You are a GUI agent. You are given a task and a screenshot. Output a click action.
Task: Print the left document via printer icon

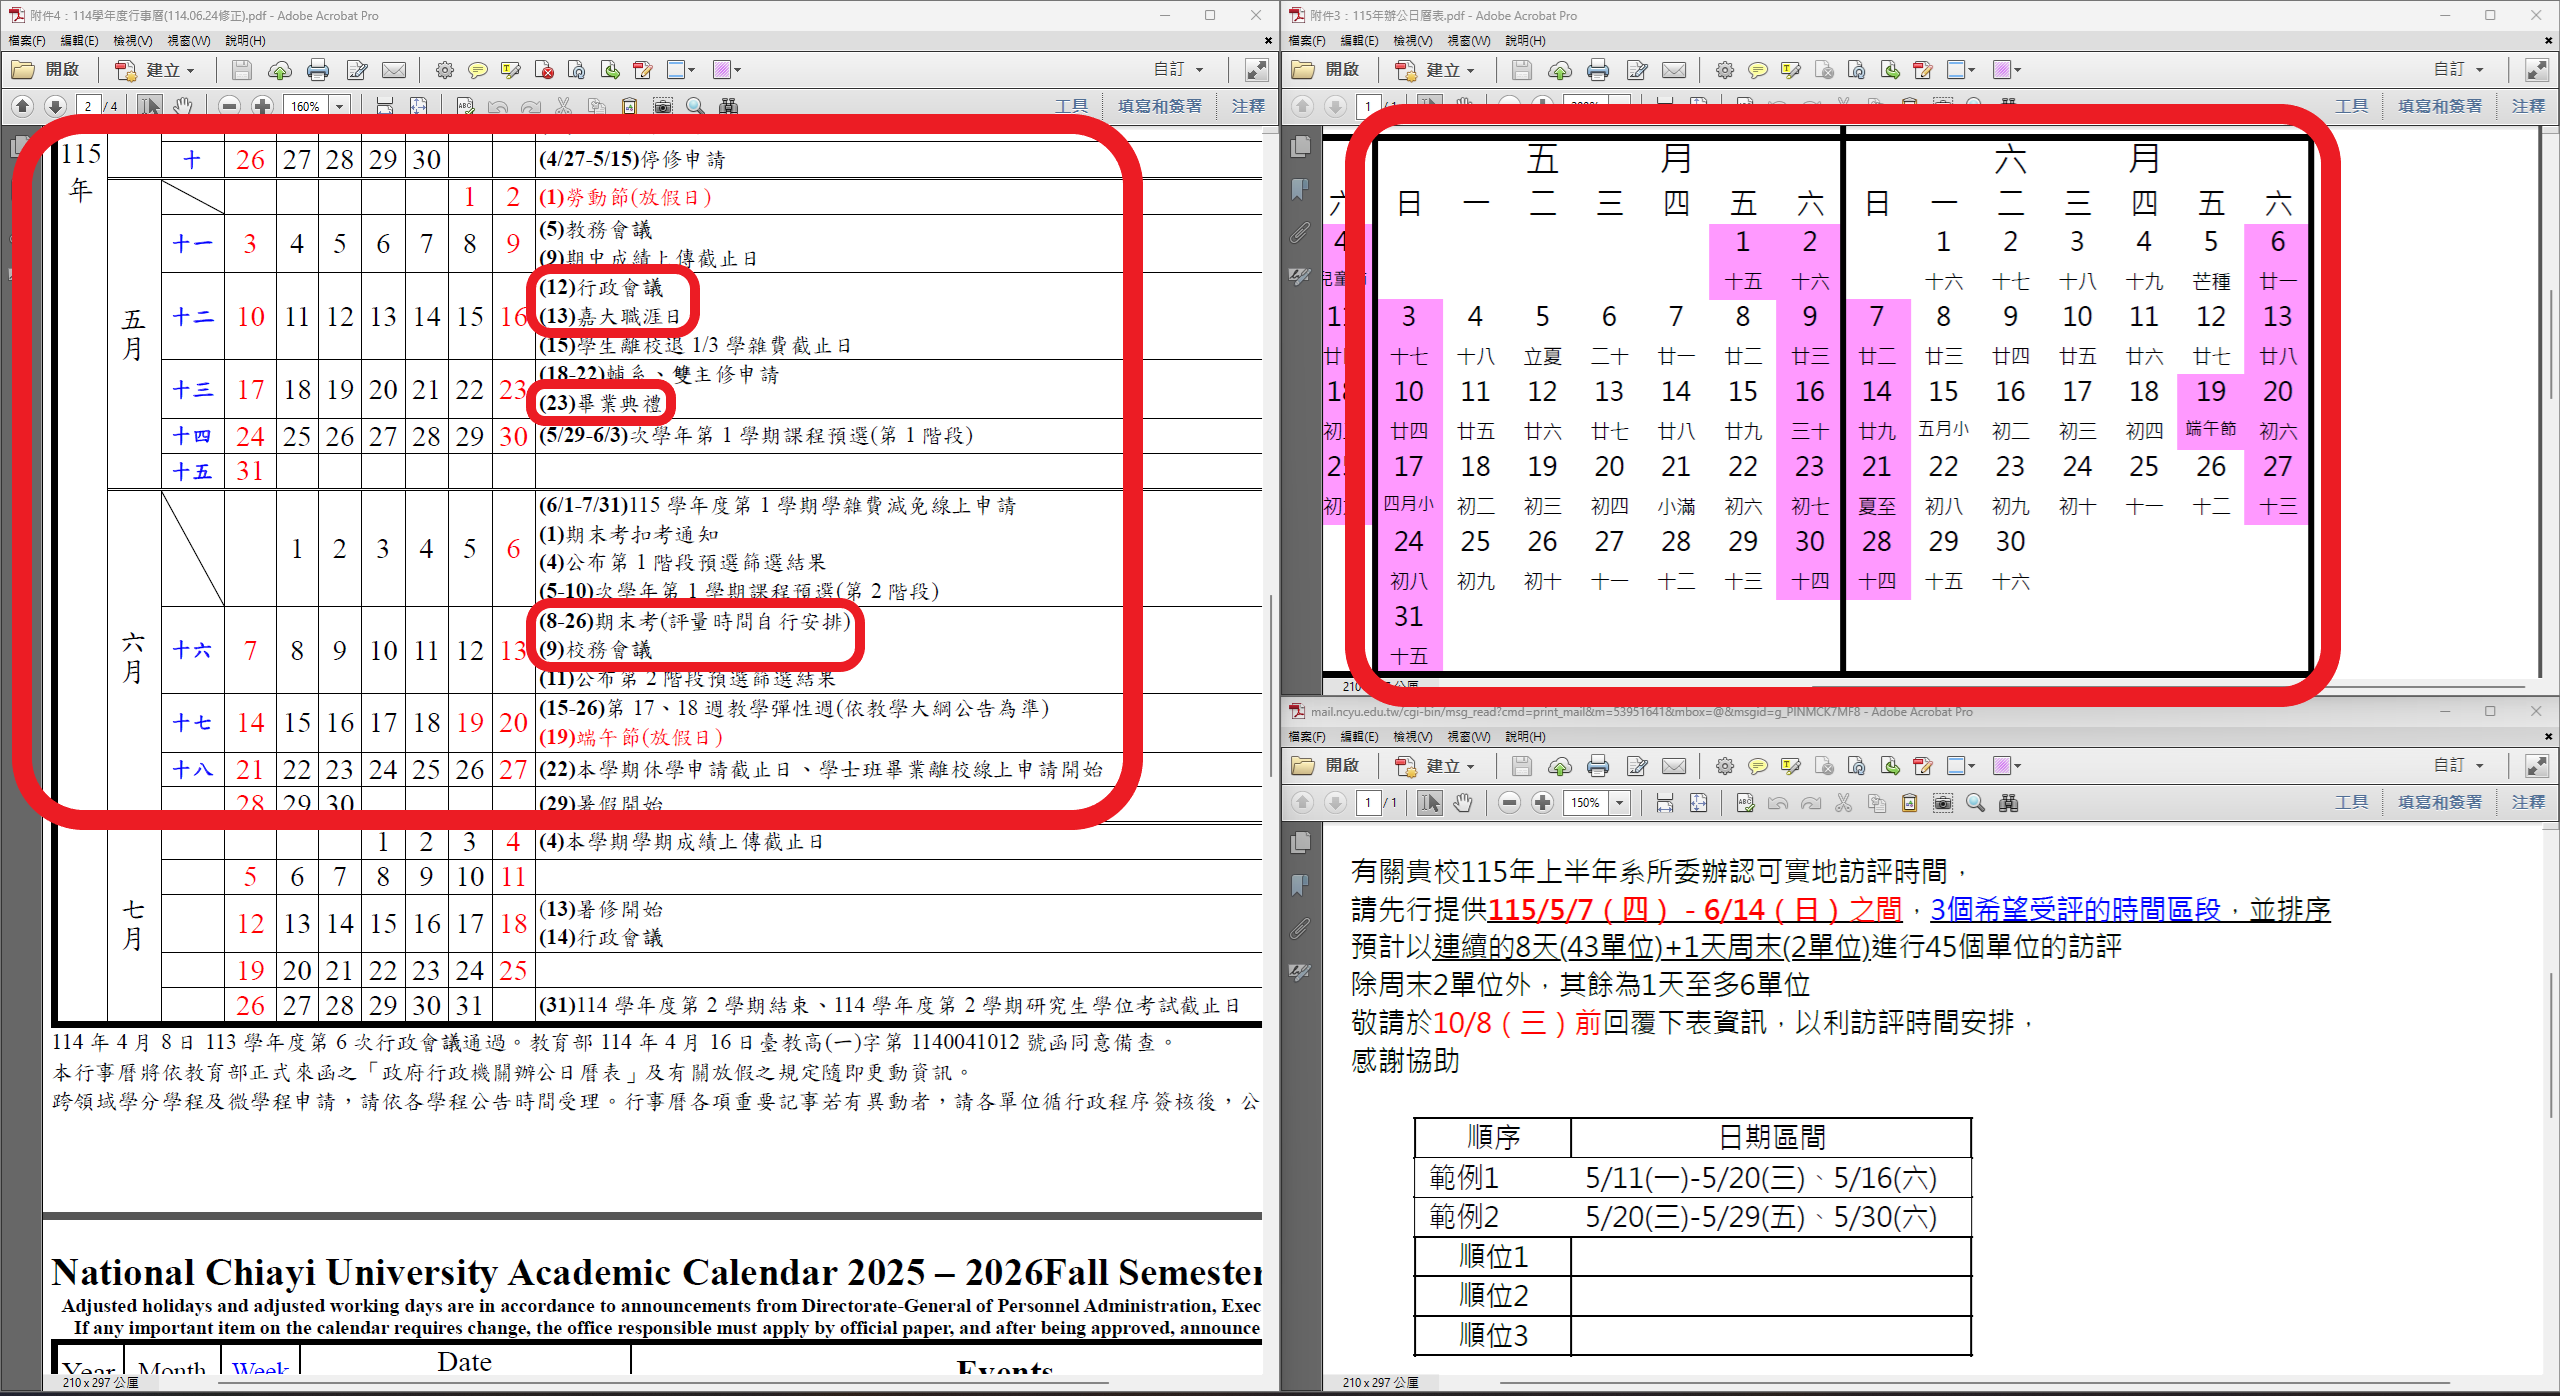(x=318, y=70)
